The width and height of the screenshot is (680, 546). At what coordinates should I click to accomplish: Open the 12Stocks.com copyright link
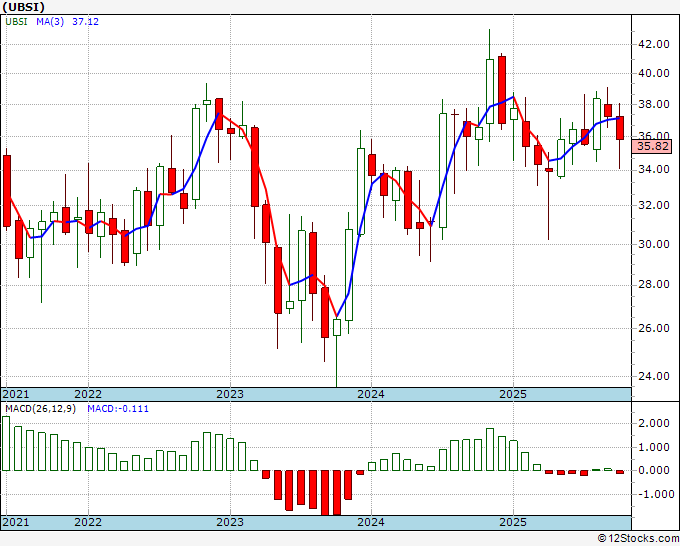[638, 538]
